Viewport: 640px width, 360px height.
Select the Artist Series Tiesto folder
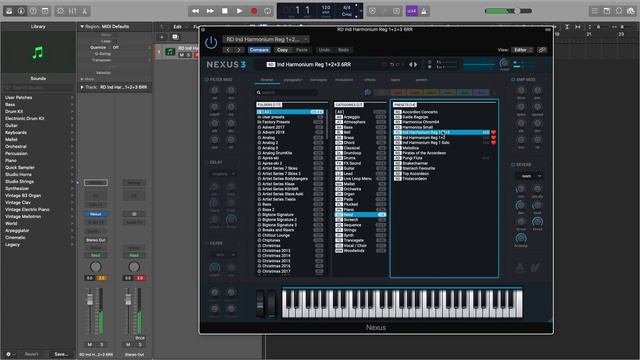[x=290, y=199]
